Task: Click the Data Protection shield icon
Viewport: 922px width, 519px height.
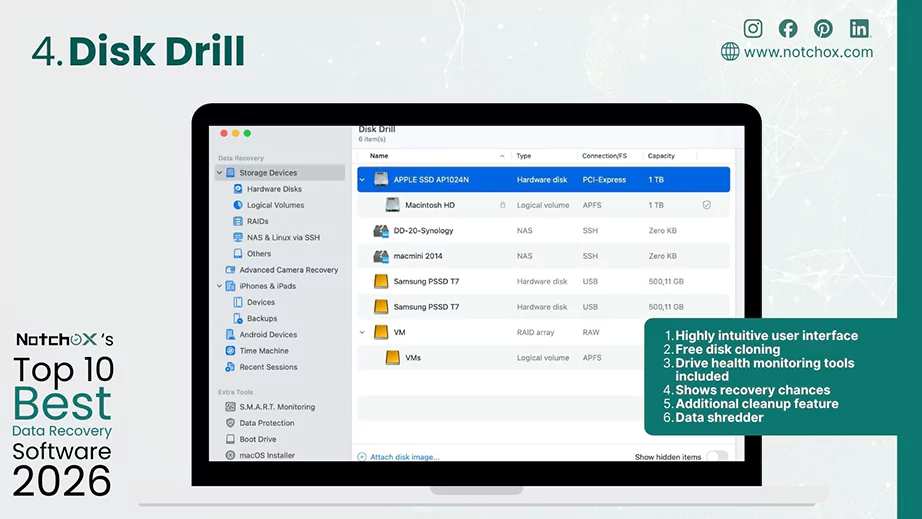Action: (x=230, y=423)
